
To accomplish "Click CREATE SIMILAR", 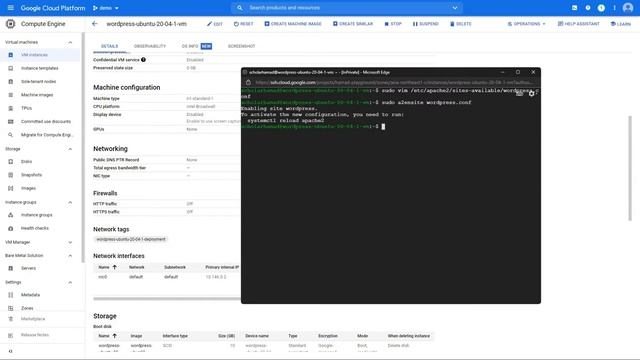I will point(353,24).
